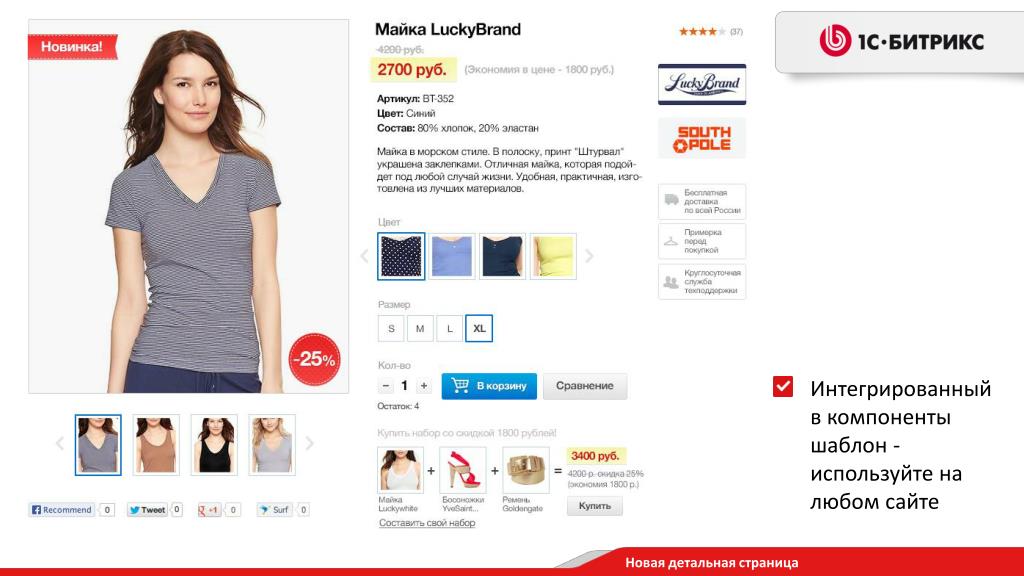Increase quantity with plus button
Image resolution: width=1024 pixels, height=576 pixels.
424,386
